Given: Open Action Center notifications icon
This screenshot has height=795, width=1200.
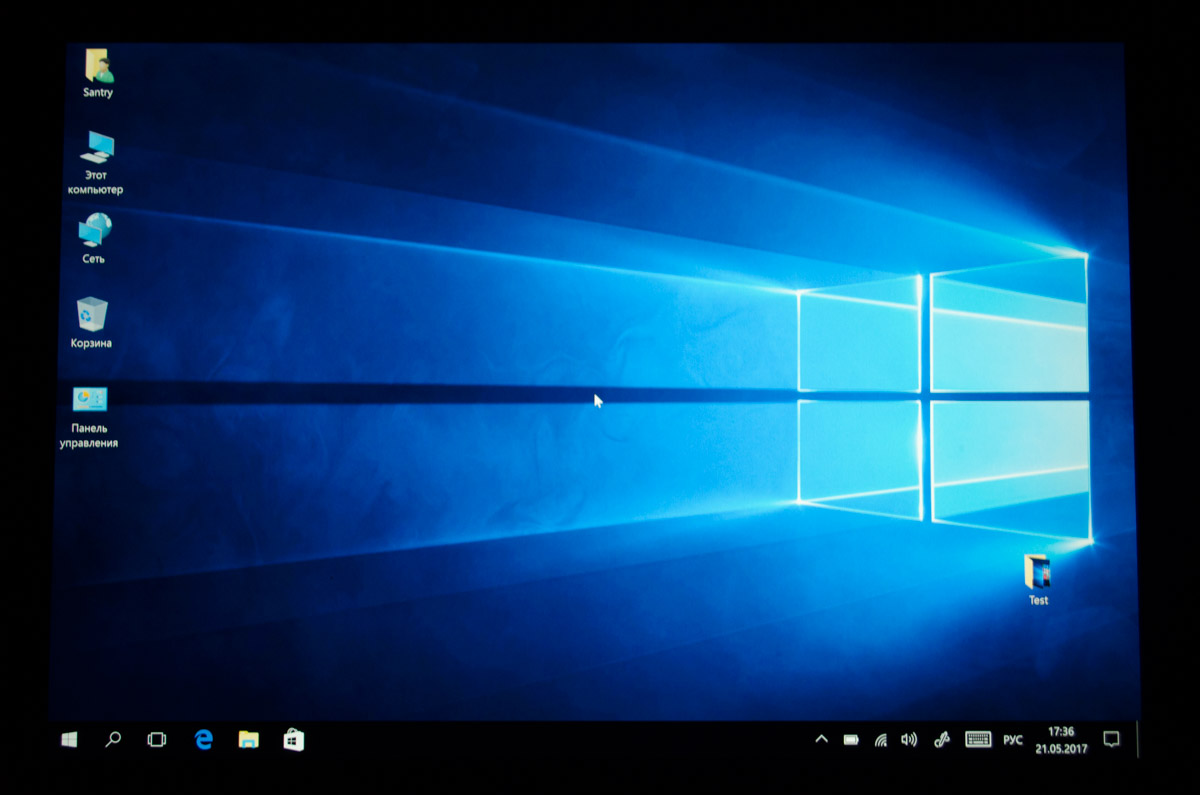Looking at the screenshot, I should tap(1111, 740).
